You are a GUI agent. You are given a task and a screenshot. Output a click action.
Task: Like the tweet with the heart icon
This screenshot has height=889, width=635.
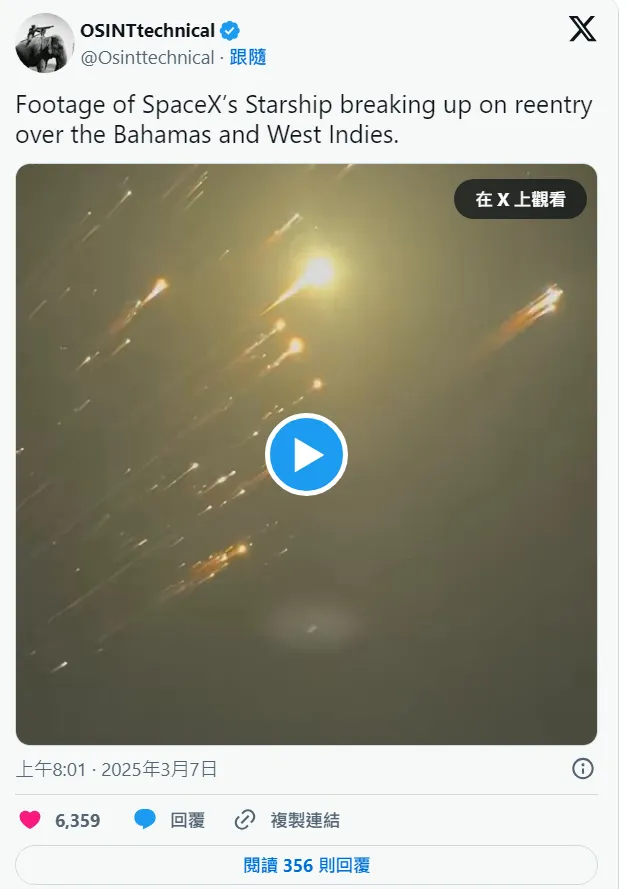pyautogui.click(x=30, y=820)
